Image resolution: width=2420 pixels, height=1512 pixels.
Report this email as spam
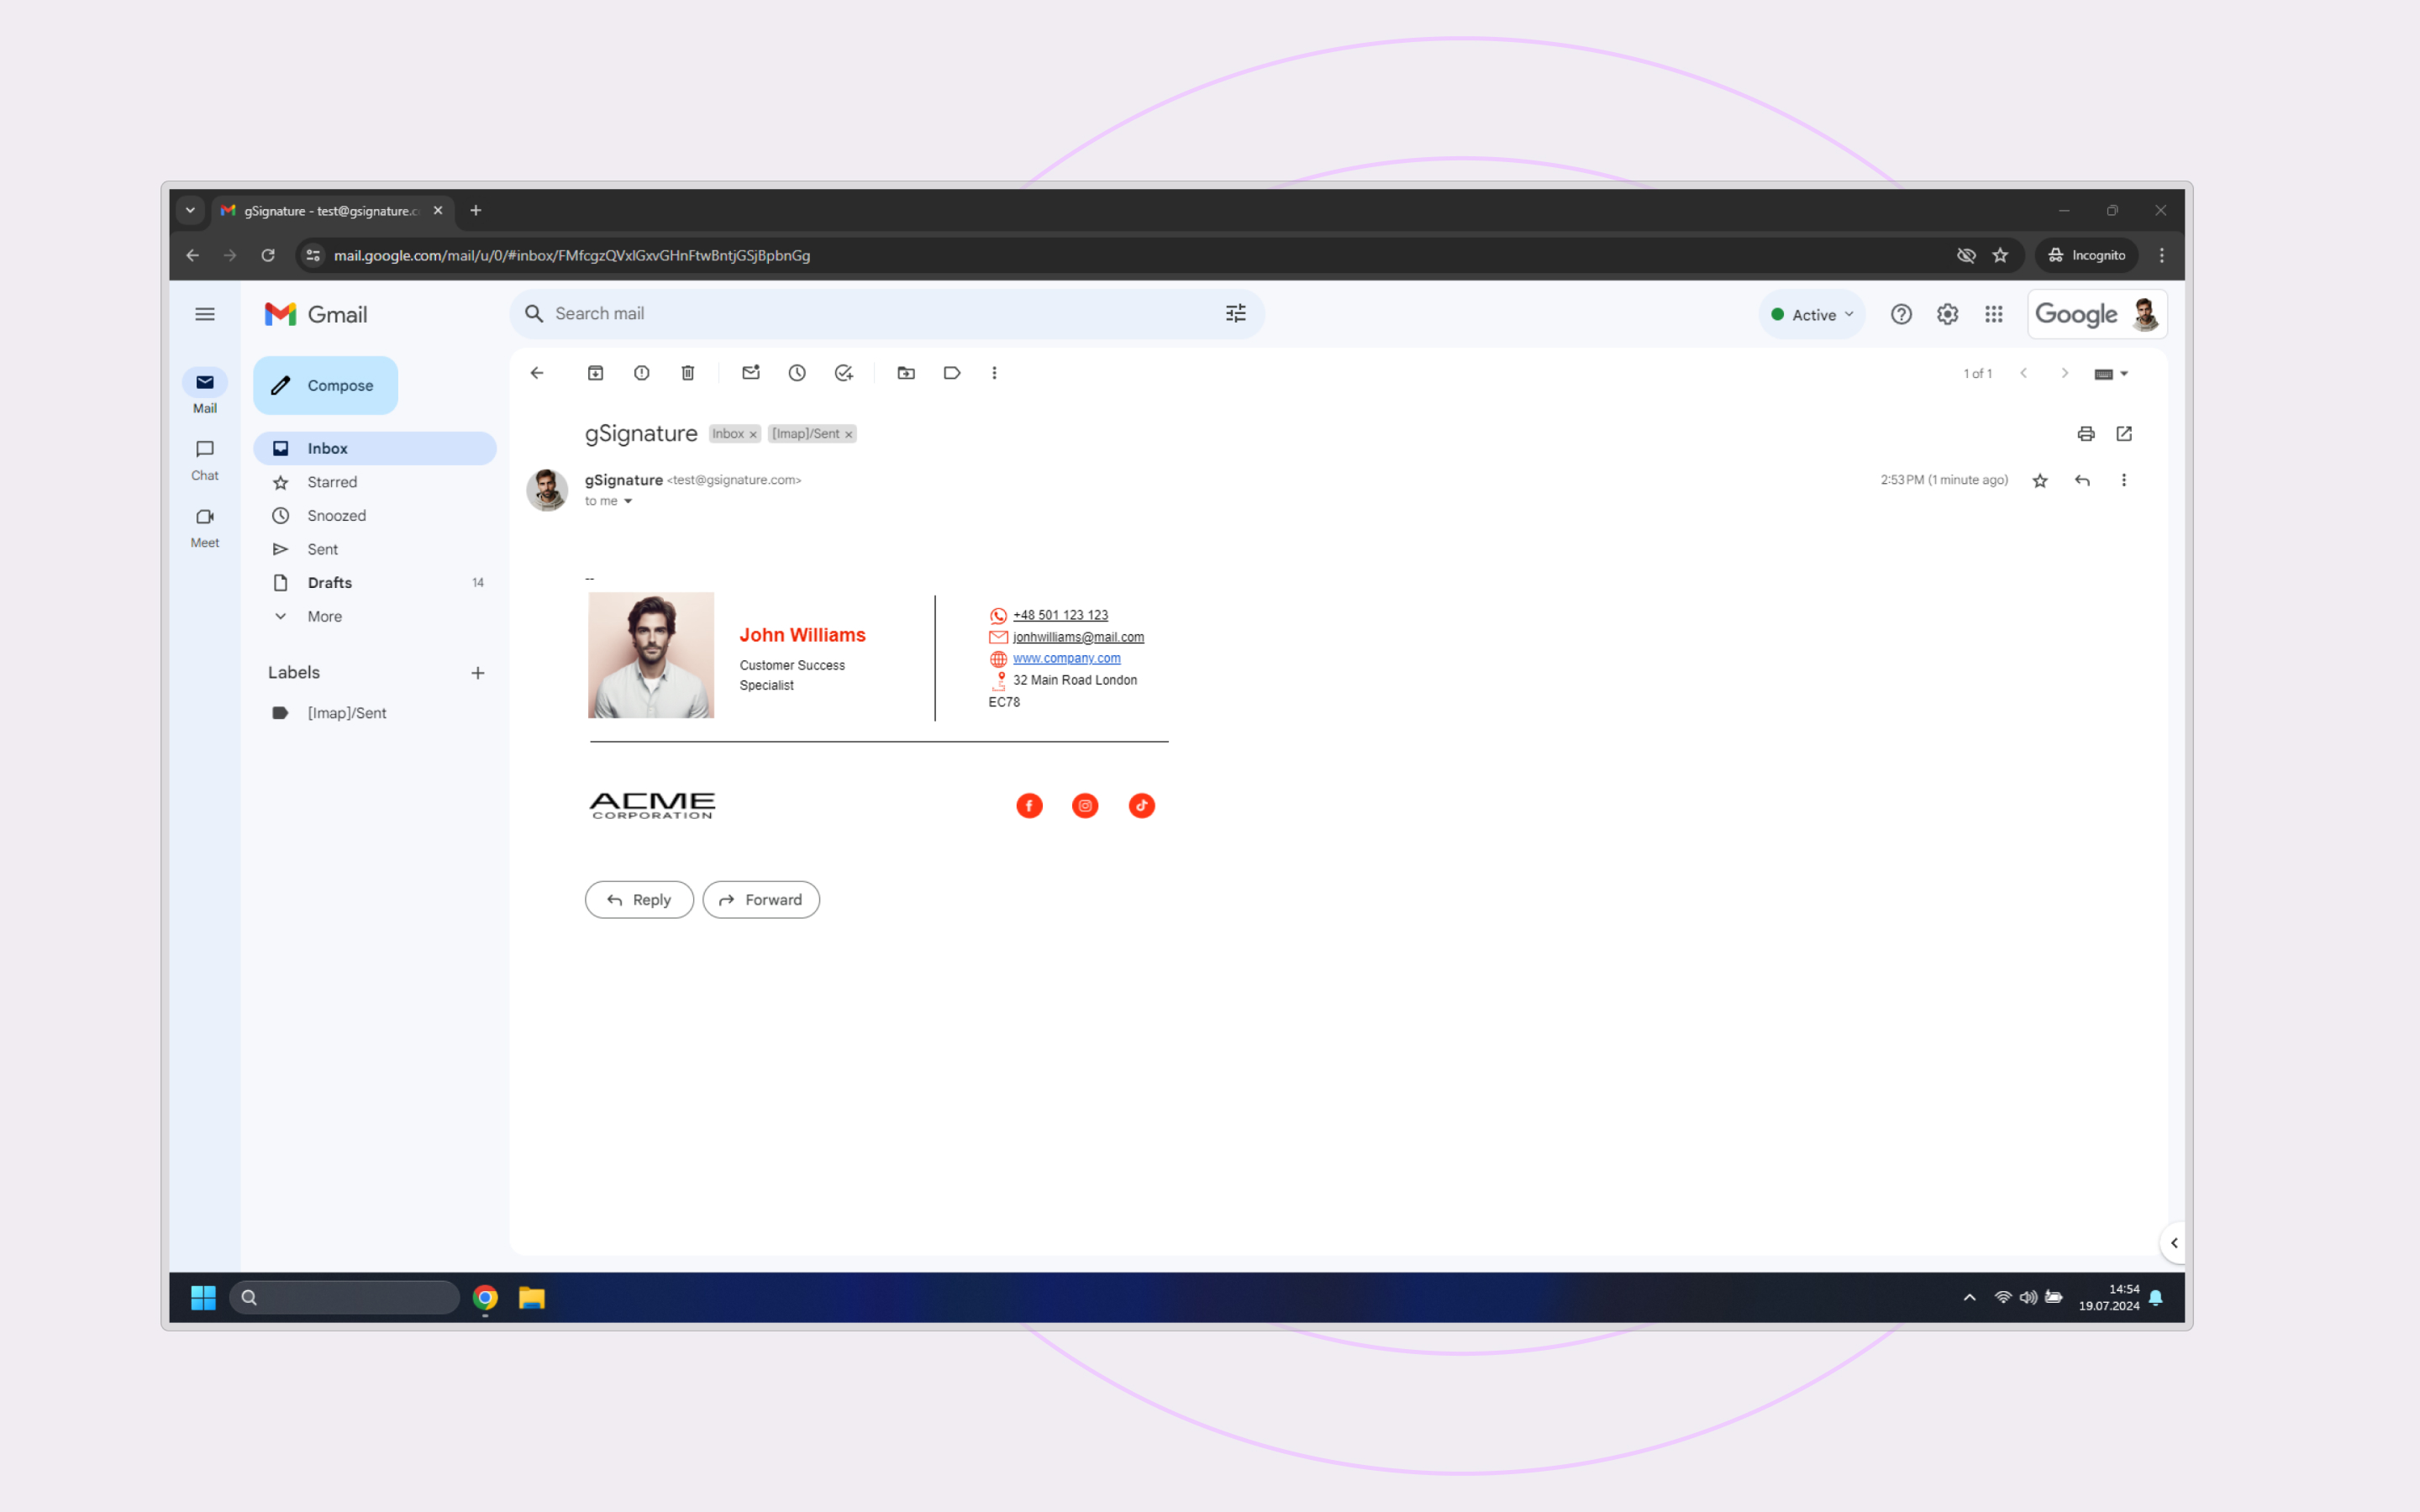click(642, 373)
